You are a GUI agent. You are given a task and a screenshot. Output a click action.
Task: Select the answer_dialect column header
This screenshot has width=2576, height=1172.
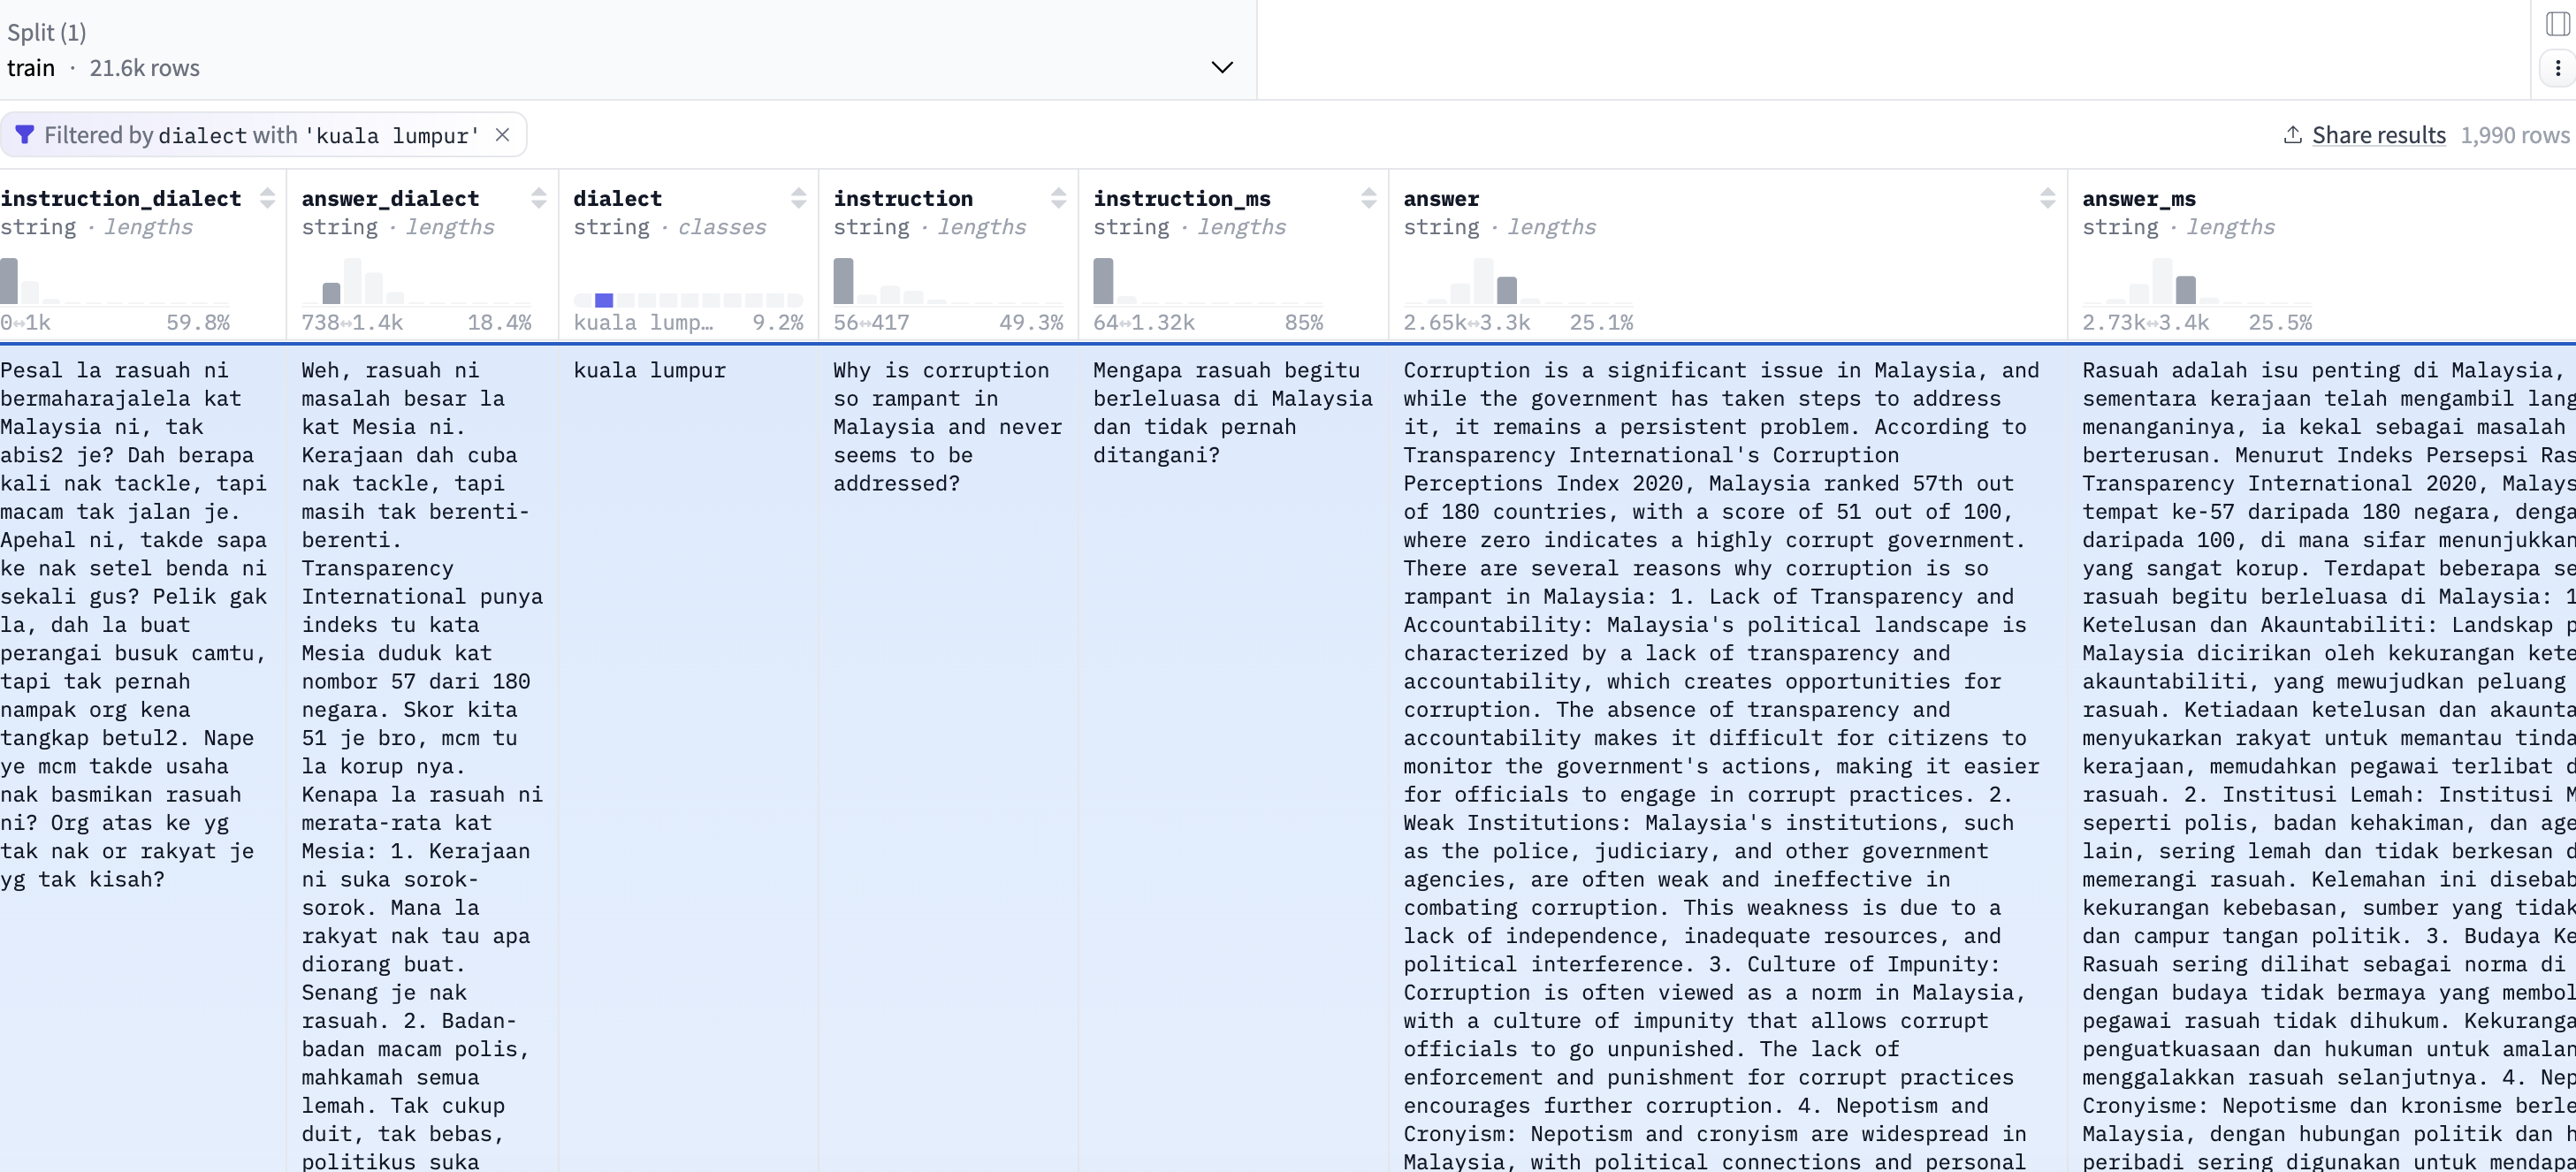[390, 198]
